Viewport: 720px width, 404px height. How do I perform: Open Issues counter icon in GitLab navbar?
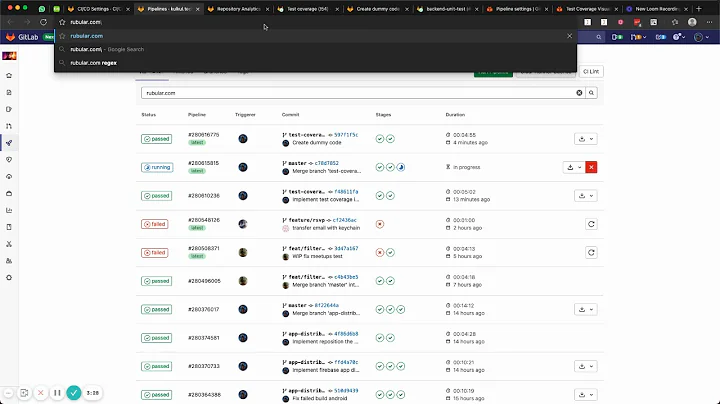click(x=617, y=37)
